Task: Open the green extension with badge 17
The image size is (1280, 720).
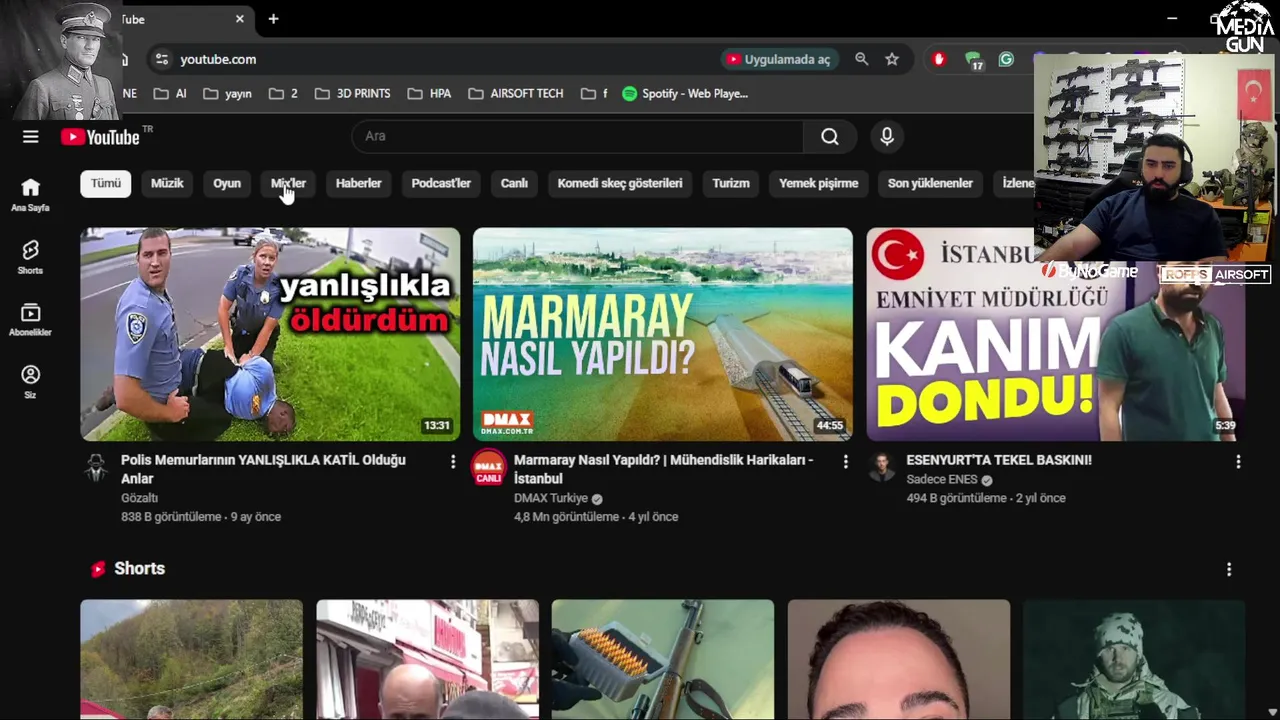Action: tap(973, 60)
